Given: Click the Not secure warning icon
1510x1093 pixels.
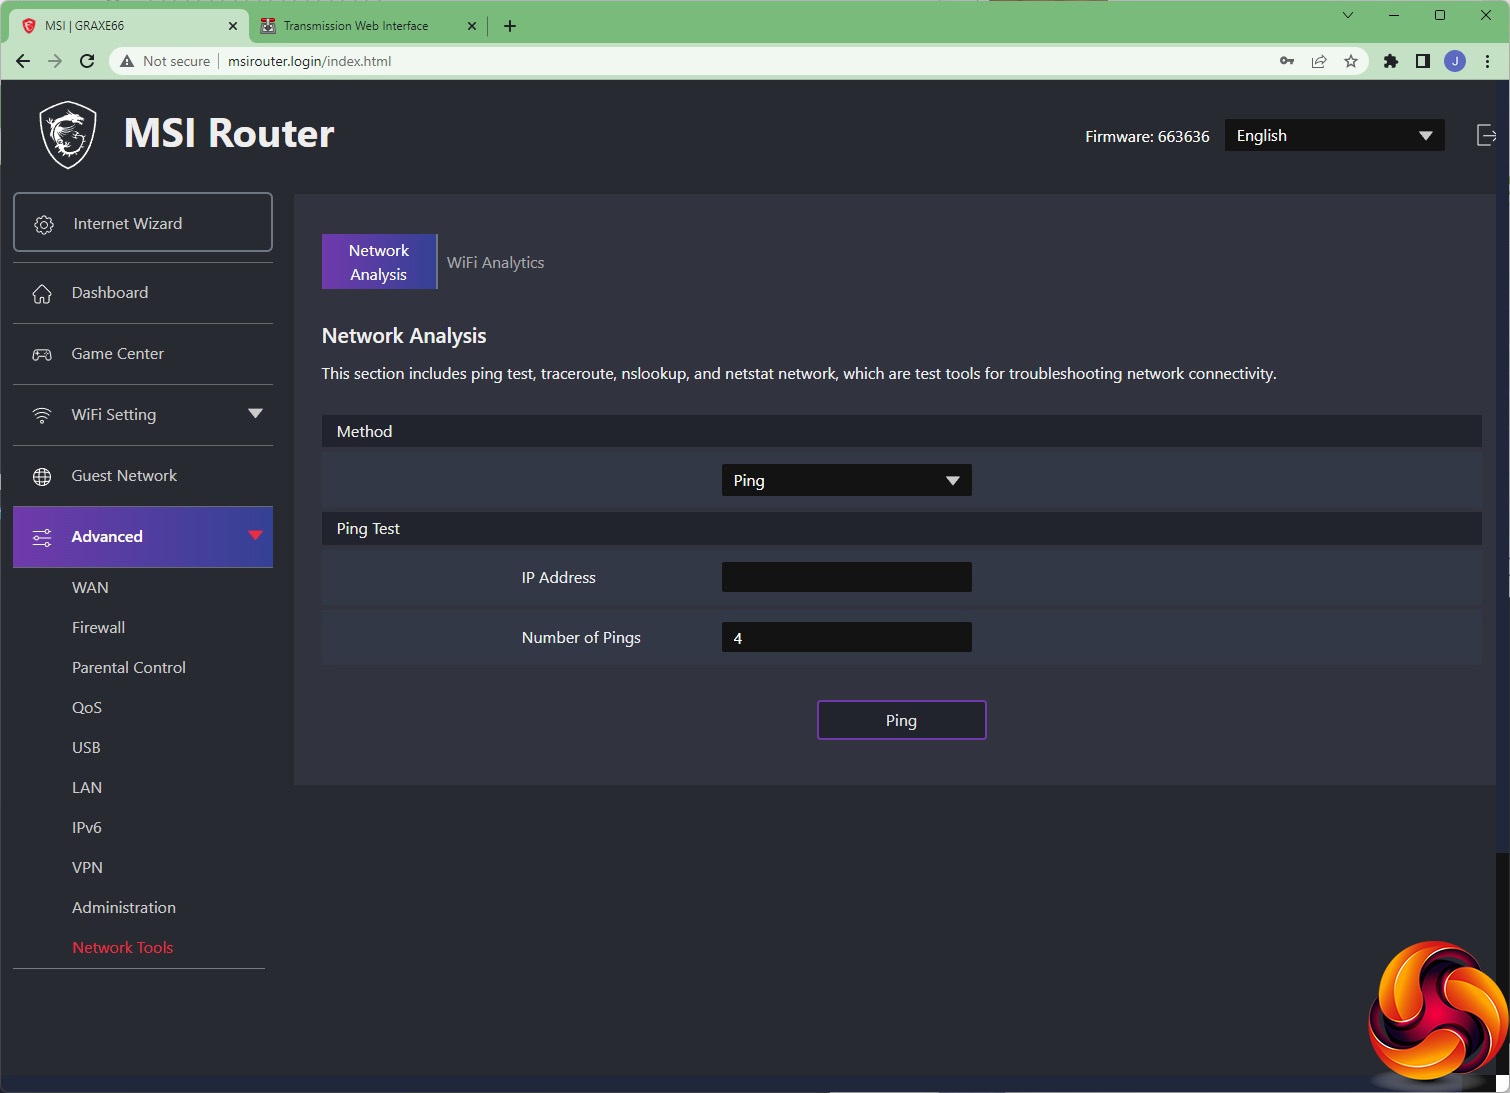Looking at the screenshot, I should (127, 61).
